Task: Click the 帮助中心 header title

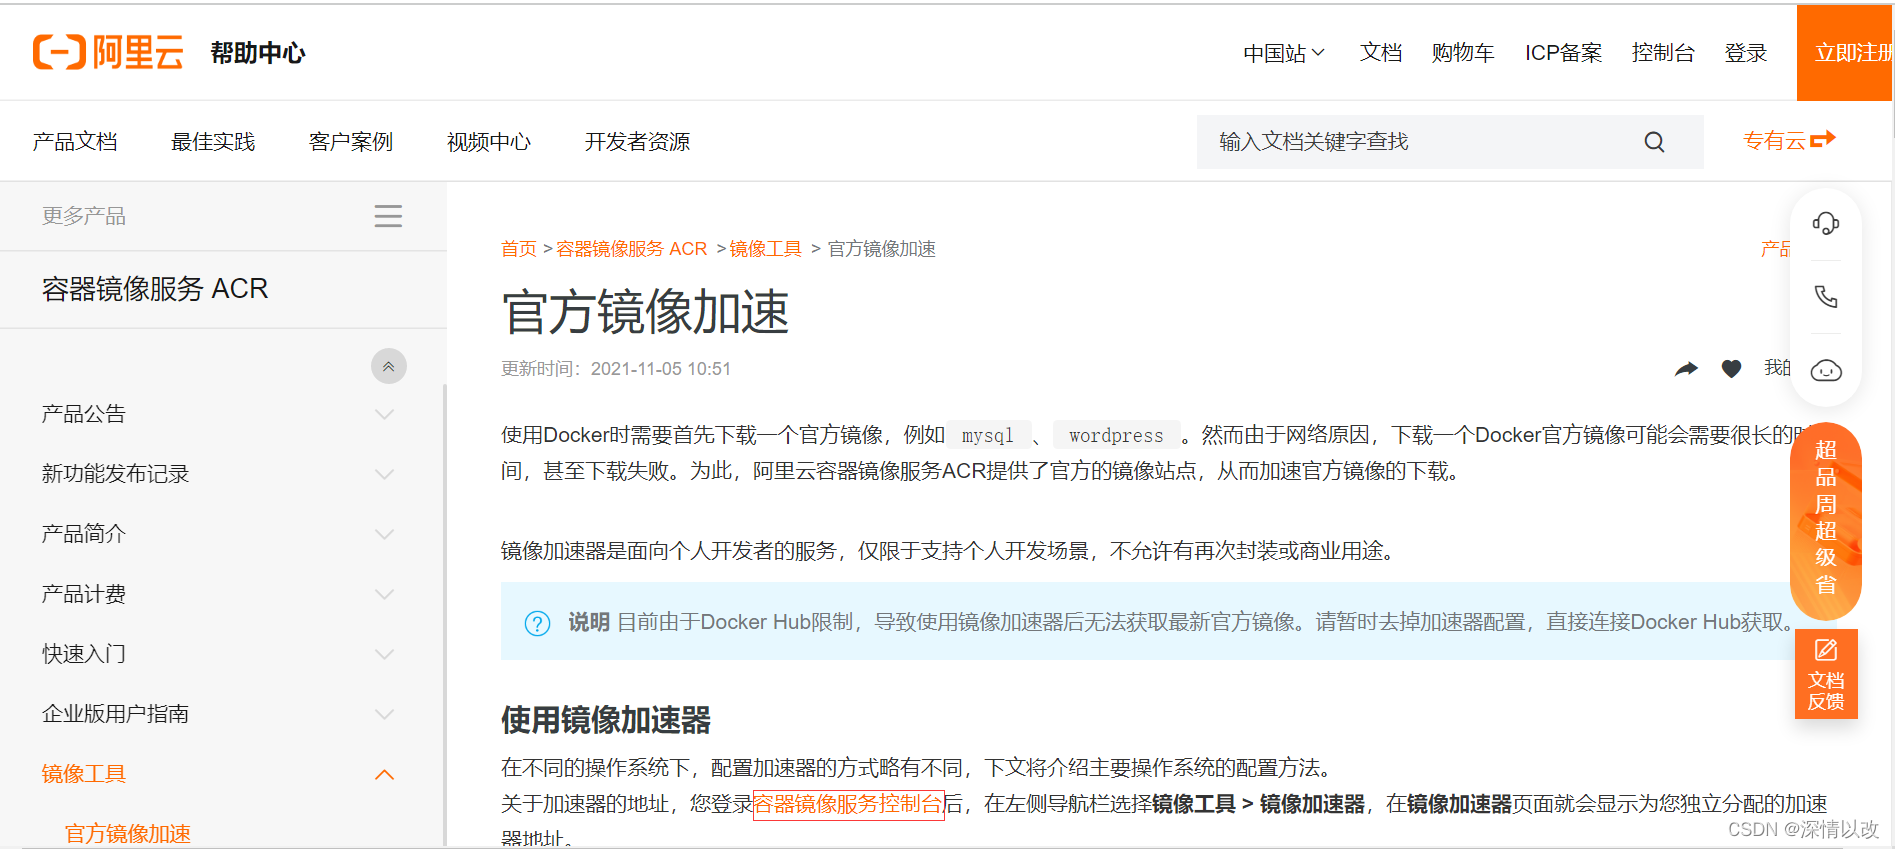Action: click(x=258, y=53)
